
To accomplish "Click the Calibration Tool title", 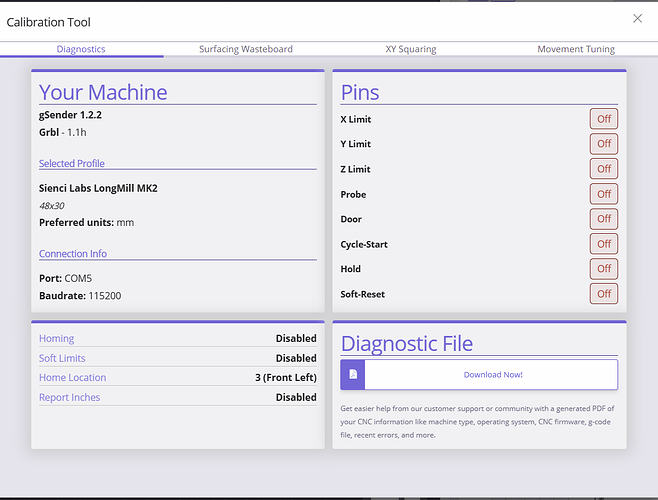I will (x=49, y=22).
